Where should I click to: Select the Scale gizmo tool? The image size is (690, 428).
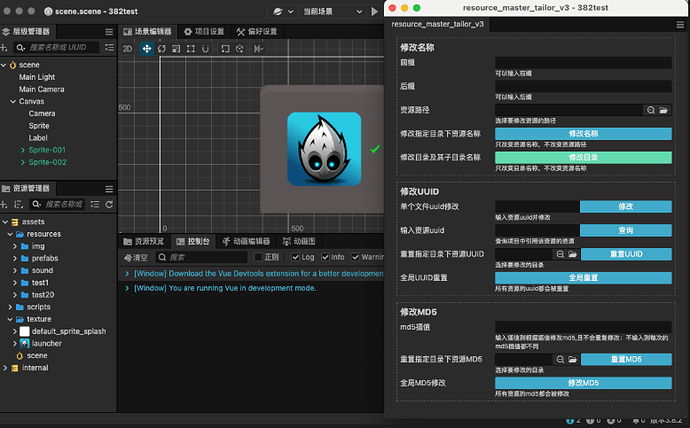point(176,49)
